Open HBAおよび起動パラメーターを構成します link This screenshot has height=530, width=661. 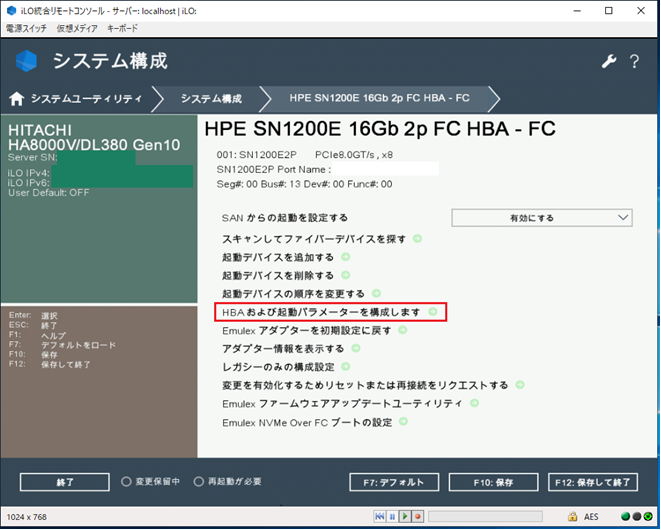tap(321, 312)
